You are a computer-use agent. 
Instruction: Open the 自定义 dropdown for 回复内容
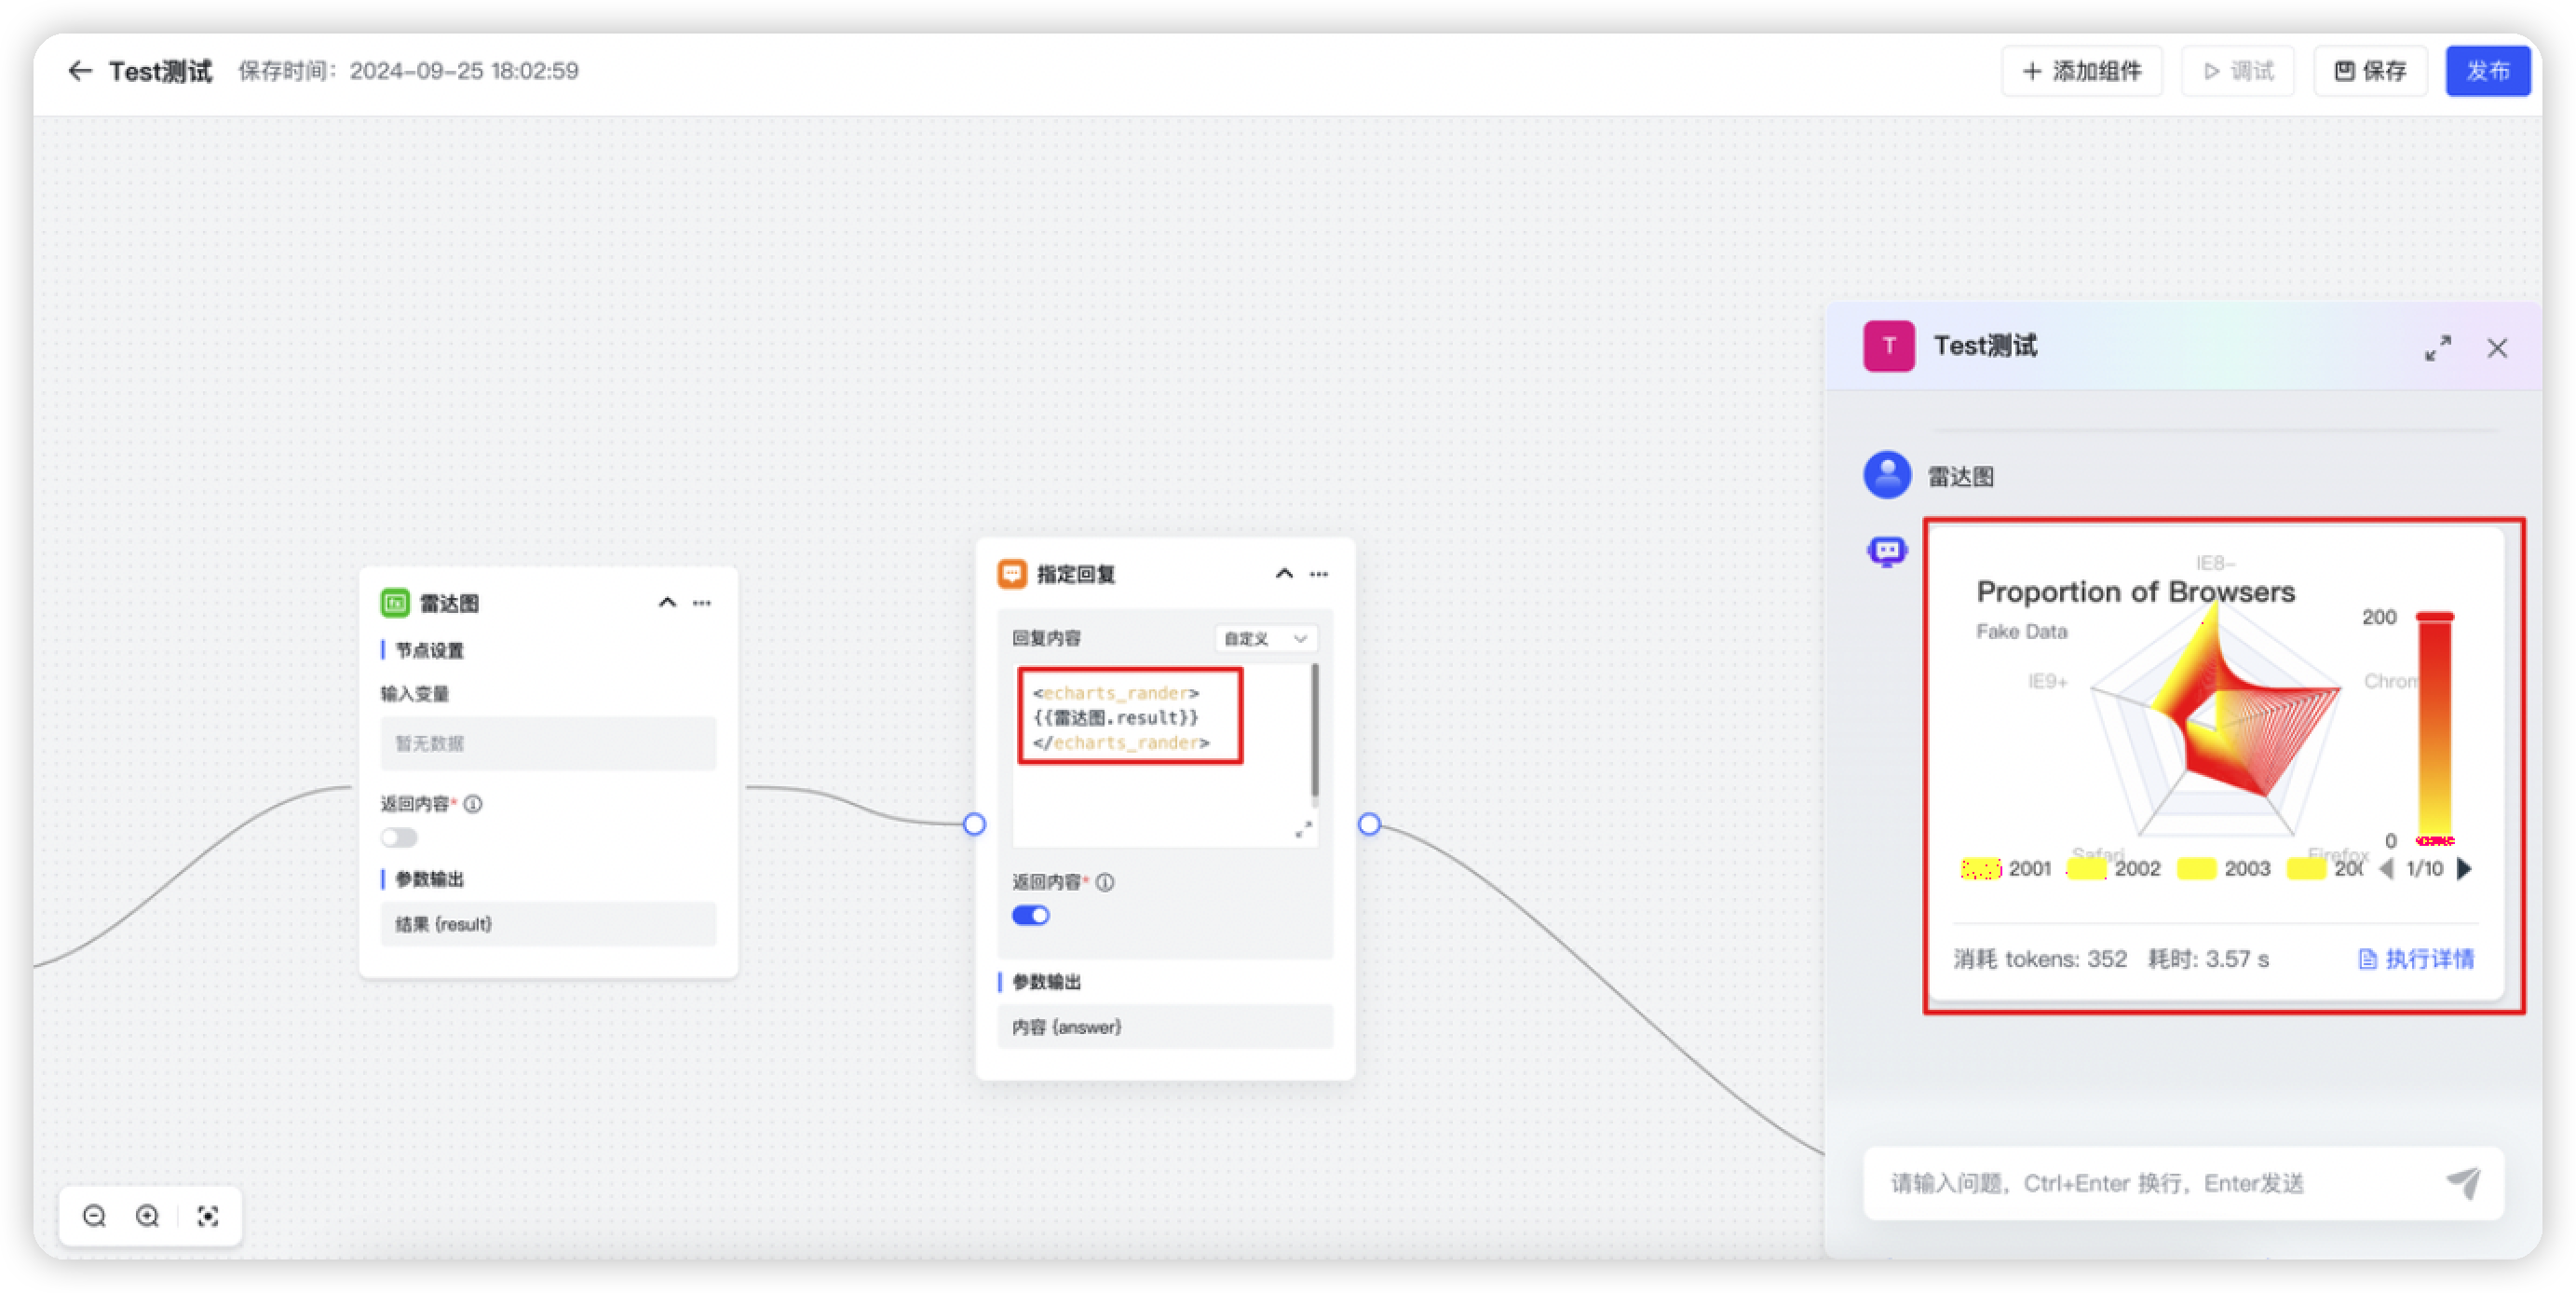[1265, 638]
